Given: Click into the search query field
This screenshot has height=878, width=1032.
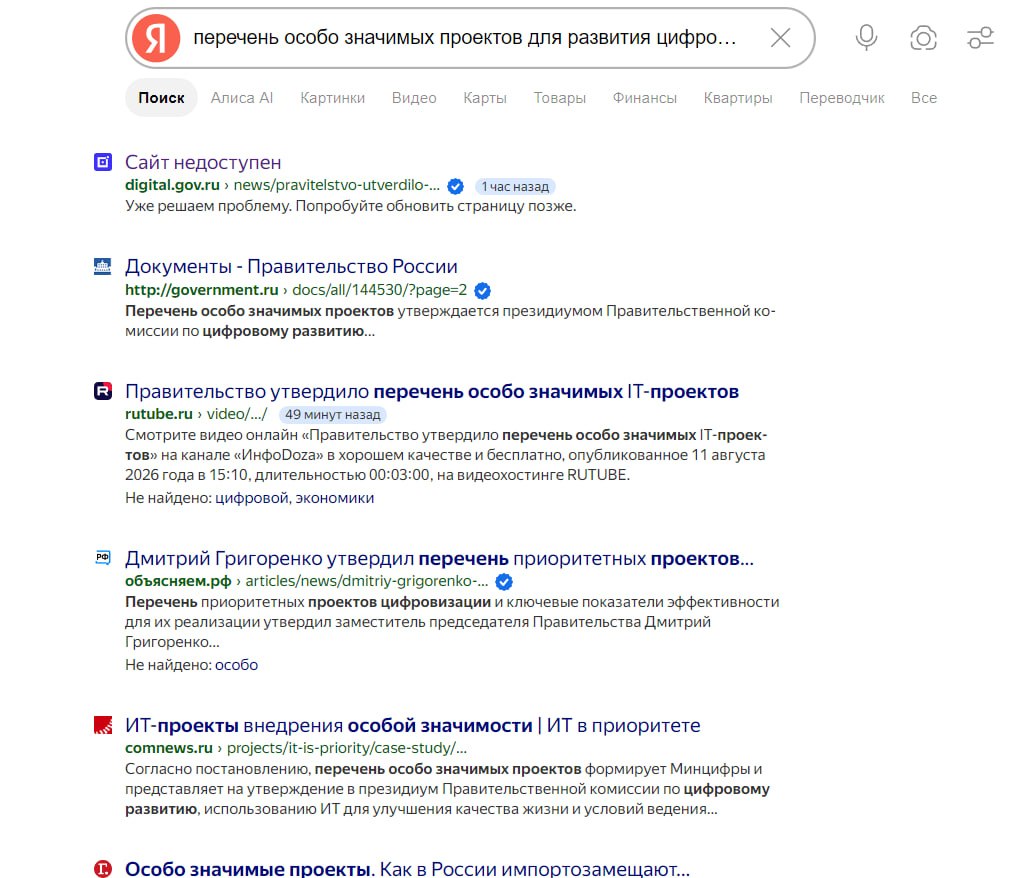Looking at the screenshot, I should coord(465,38).
